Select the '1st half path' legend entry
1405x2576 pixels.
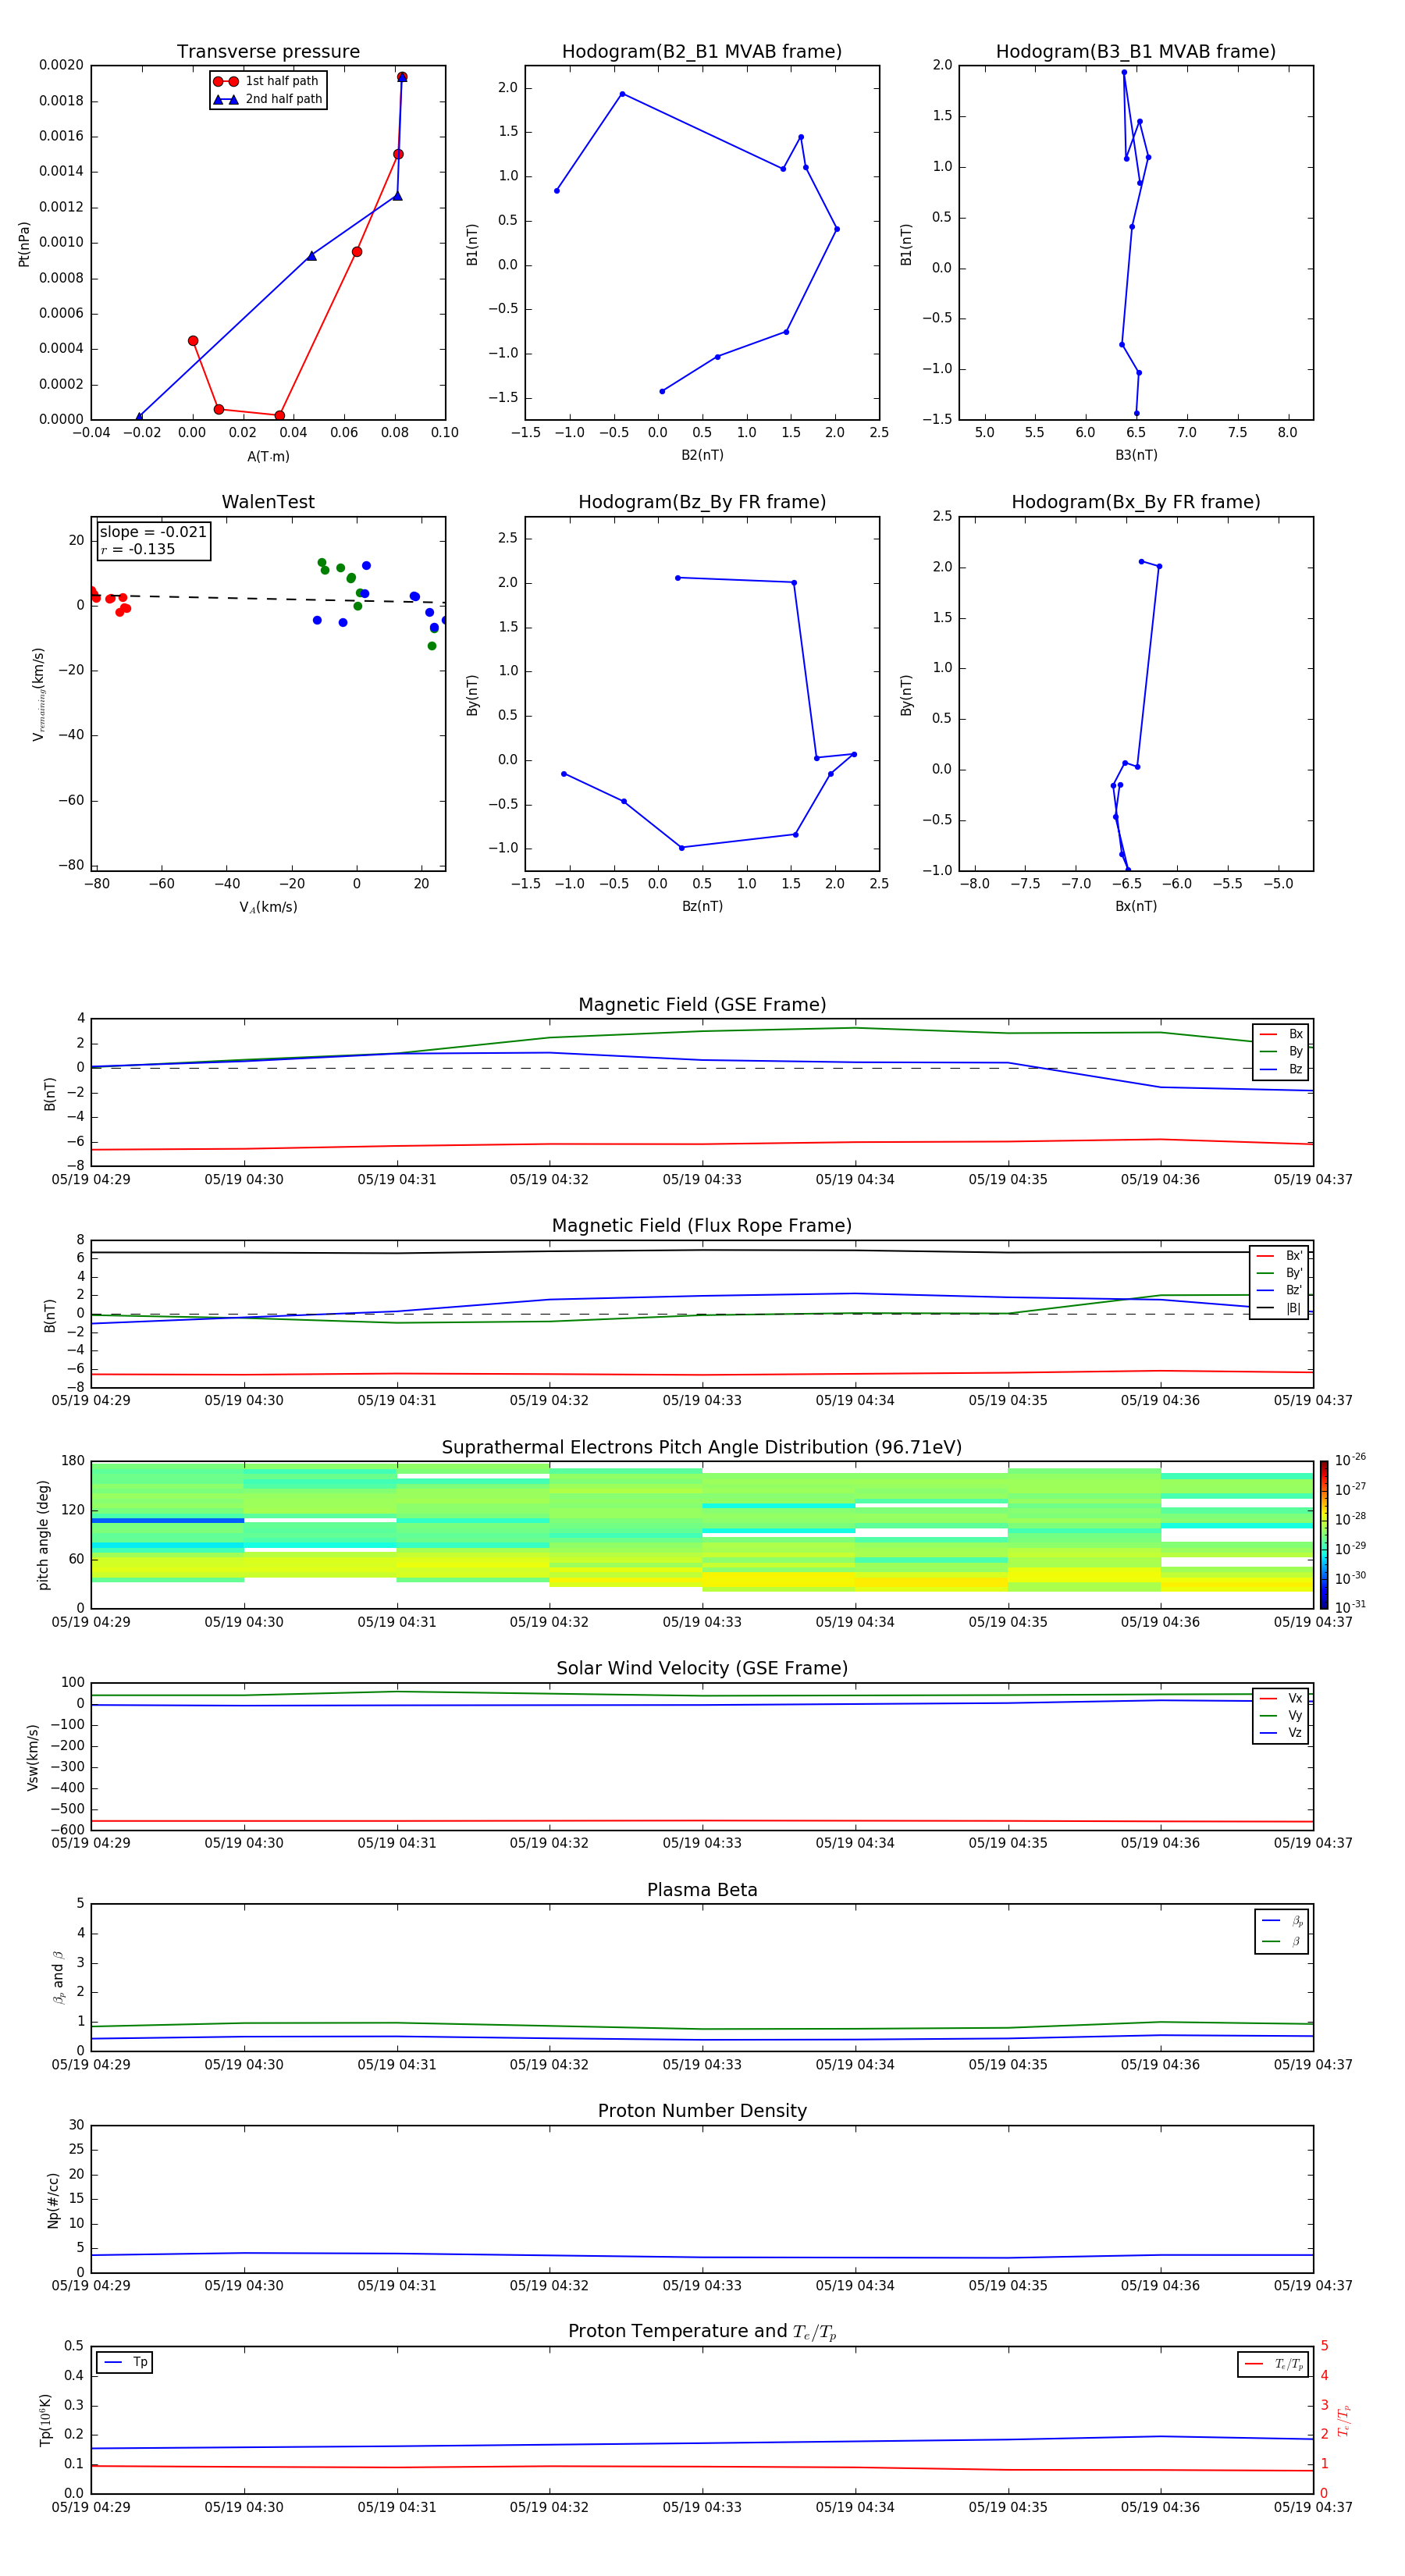tap(266, 81)
